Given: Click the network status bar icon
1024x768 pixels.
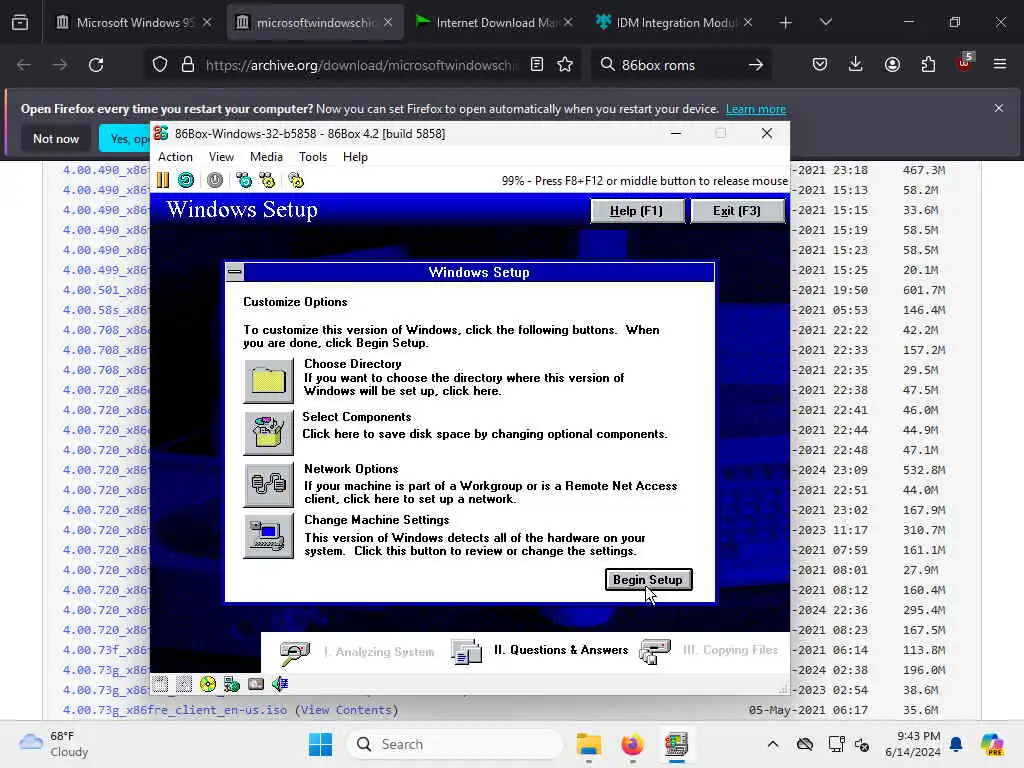Looking at the screenshot, I should 232,684.
